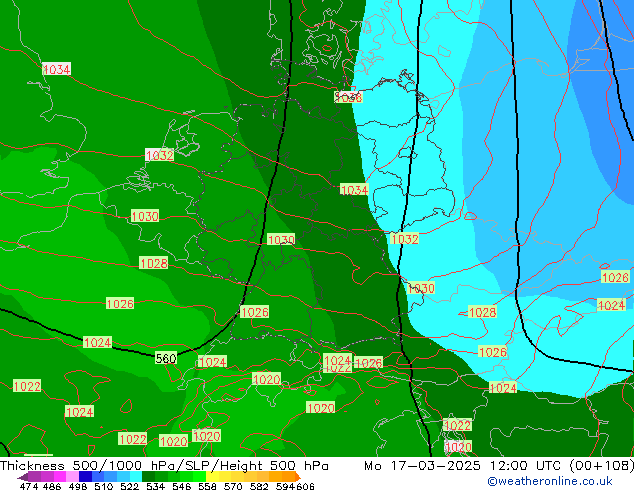Click the 1024 label lying on the 560 contour

pos(97,342)
